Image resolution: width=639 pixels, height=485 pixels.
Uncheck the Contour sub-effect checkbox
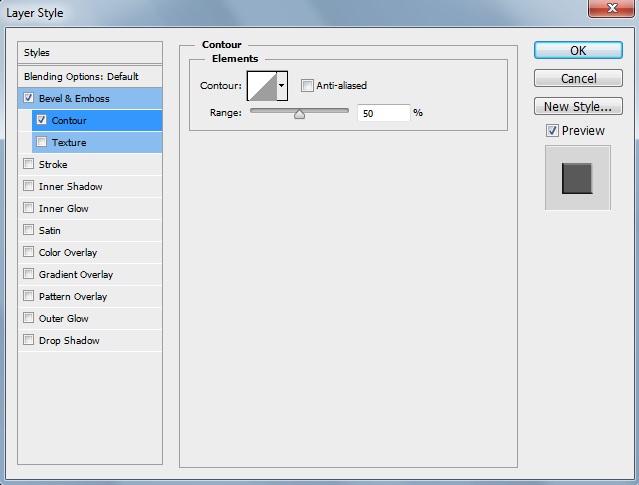[x=42, y=120]
